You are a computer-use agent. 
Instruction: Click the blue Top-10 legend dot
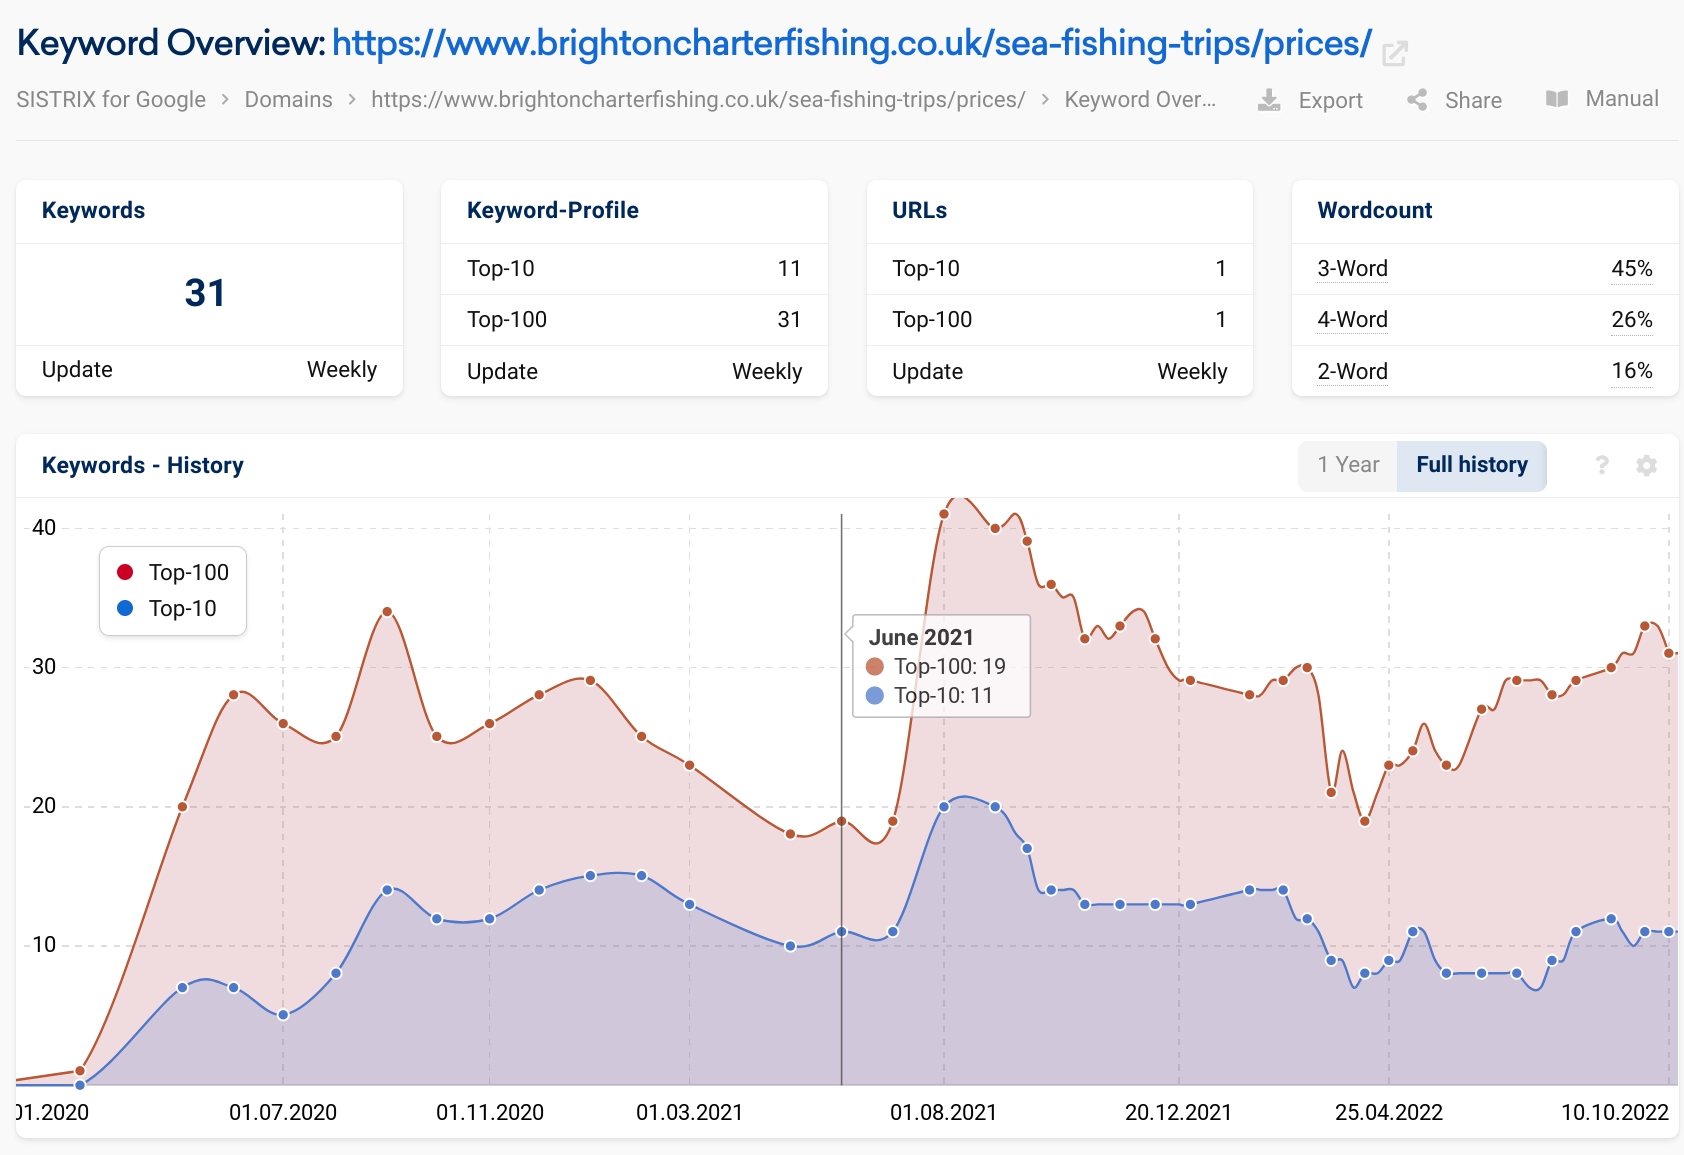(x=124, y=608)
